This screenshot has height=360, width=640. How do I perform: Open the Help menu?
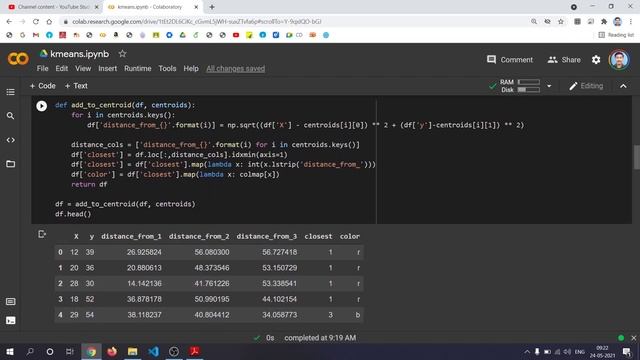(191, 69)
